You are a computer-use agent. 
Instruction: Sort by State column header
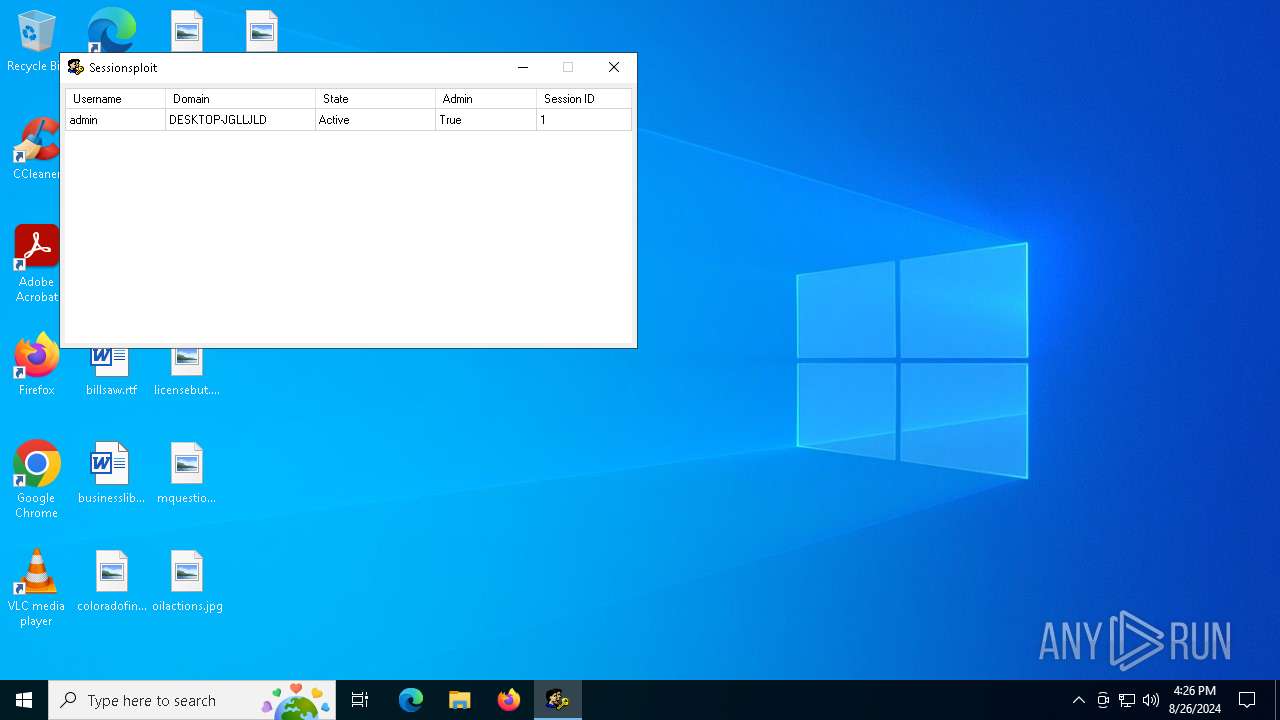pyautogui.click(x=375, y=99)
